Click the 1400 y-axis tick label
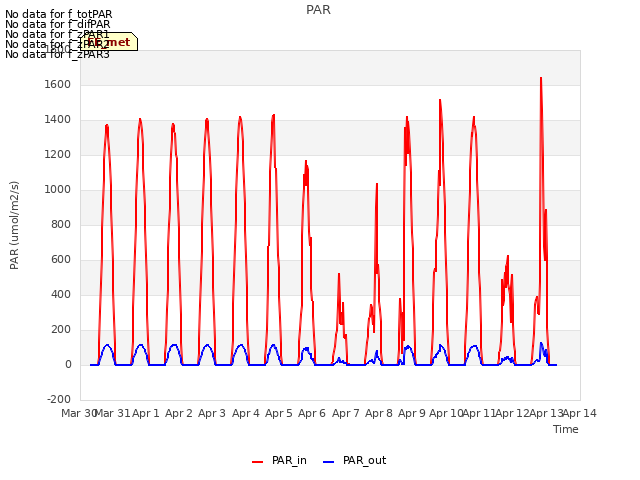The image size is (640, 480). [x=58, y=120]
